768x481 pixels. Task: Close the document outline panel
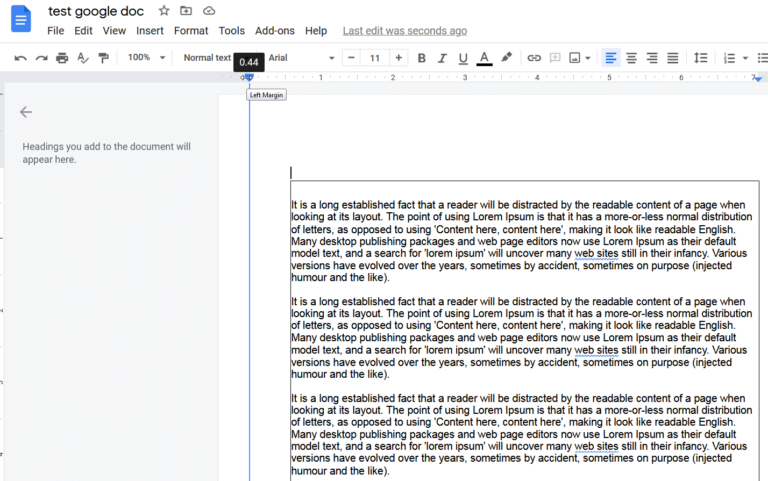point(26,112)
